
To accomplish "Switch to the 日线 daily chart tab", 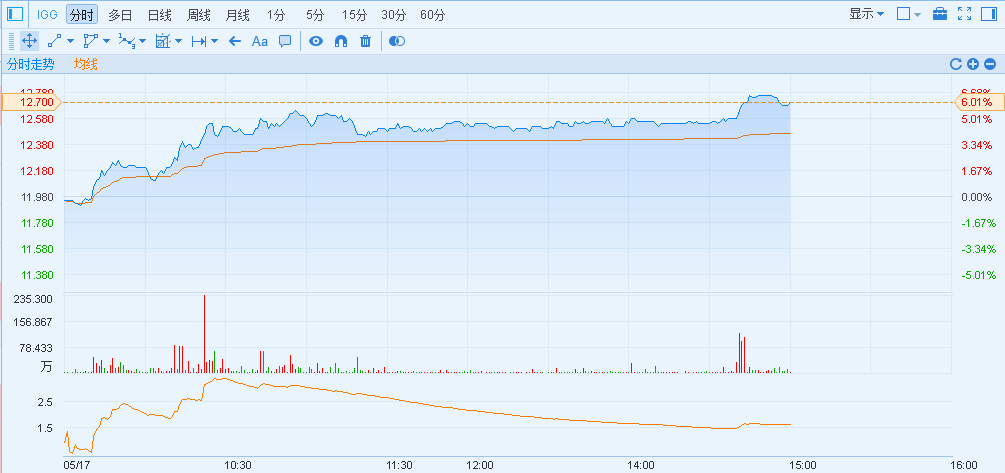I will coord(160,14).
